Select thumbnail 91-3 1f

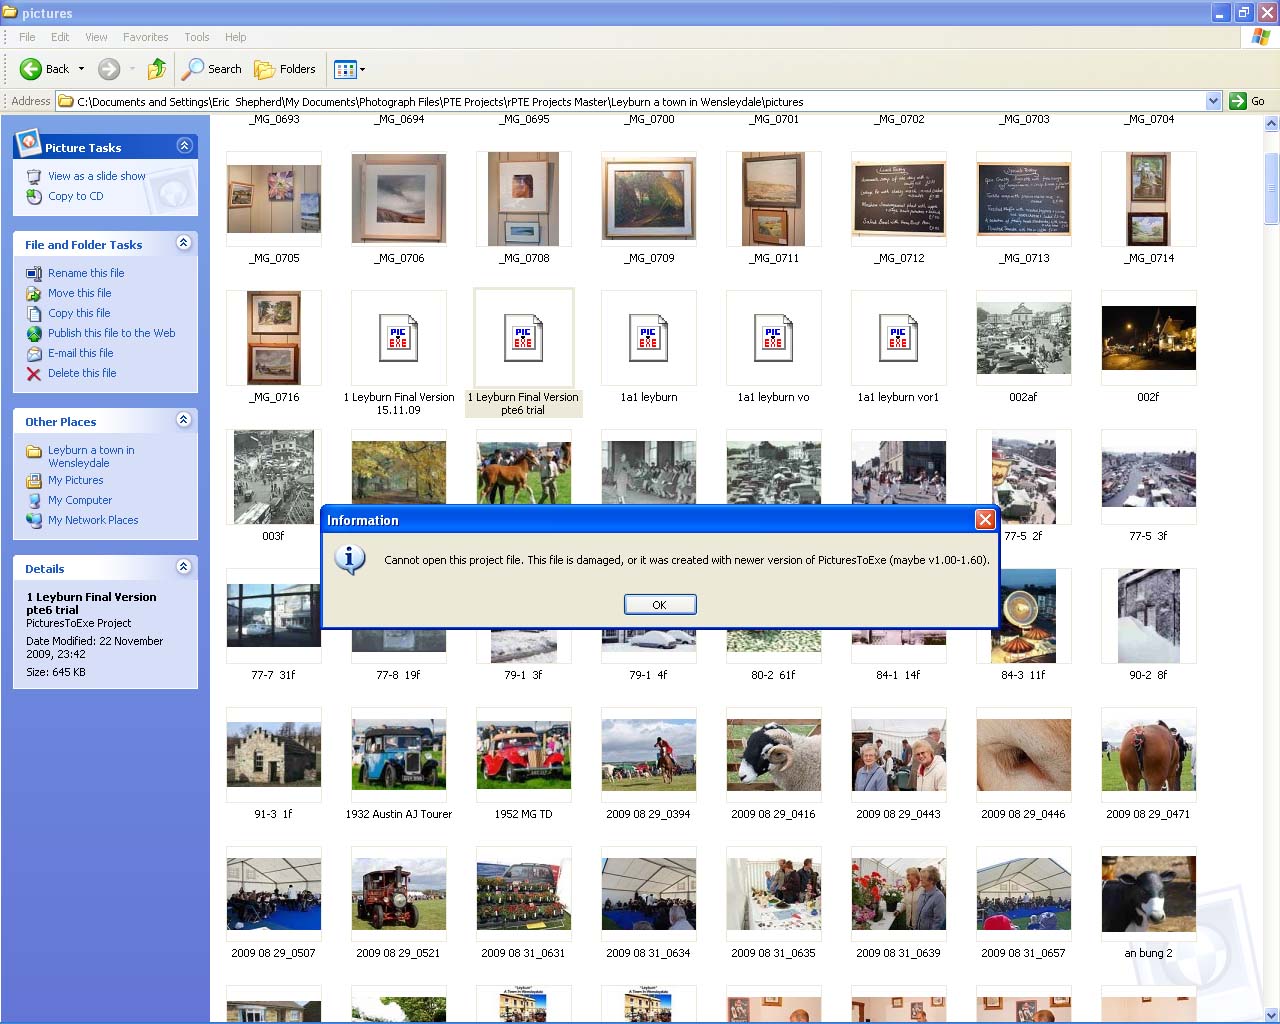[274, 755]
